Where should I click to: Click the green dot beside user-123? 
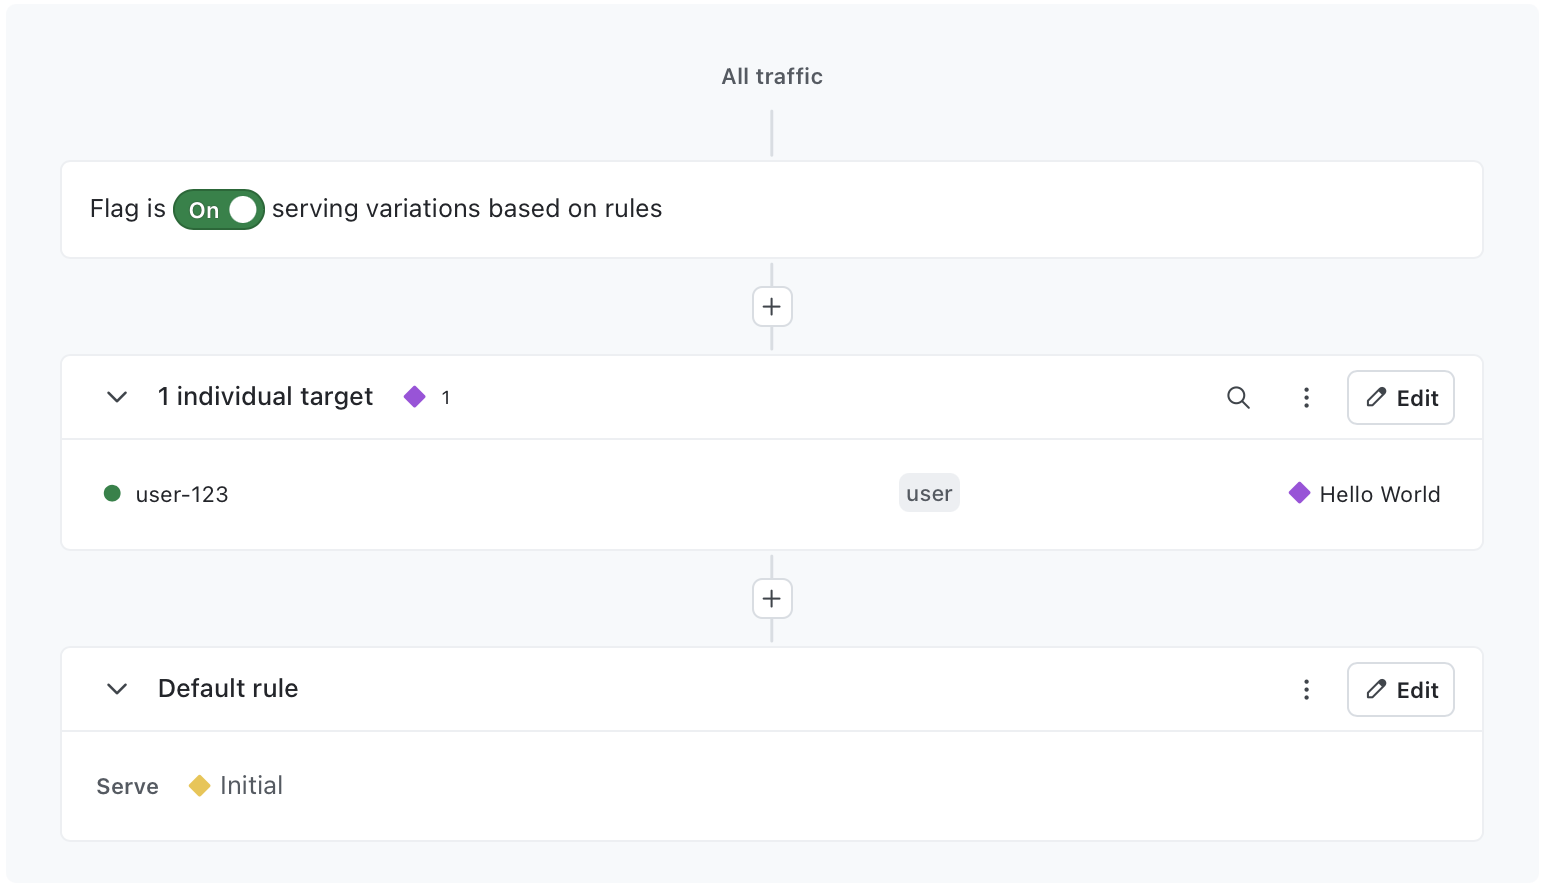113,493
